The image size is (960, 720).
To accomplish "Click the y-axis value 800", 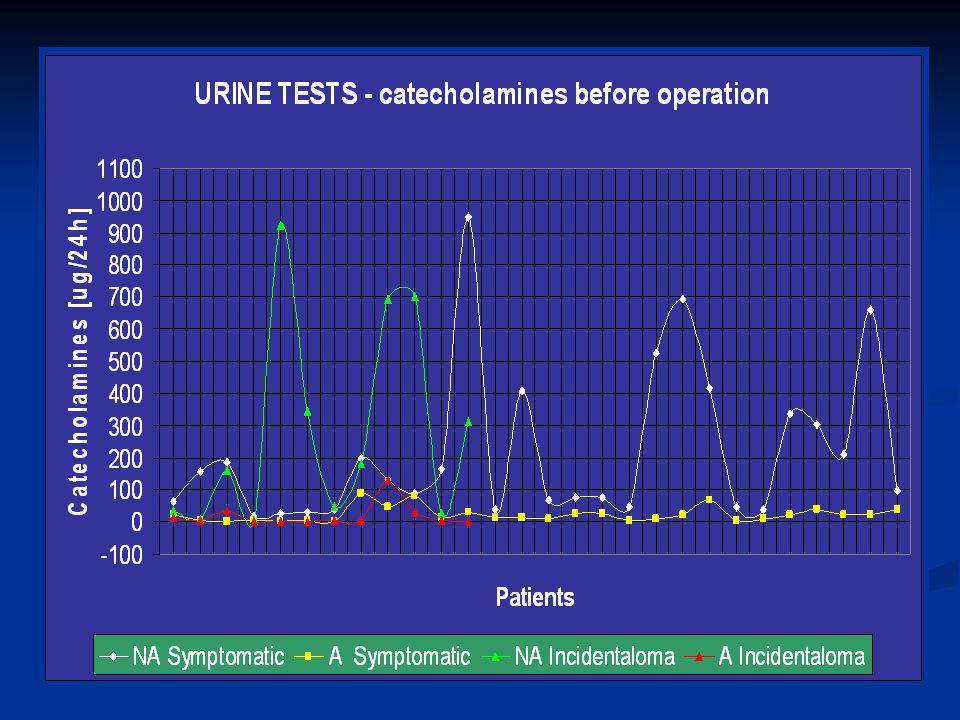I will pos(126,266).
